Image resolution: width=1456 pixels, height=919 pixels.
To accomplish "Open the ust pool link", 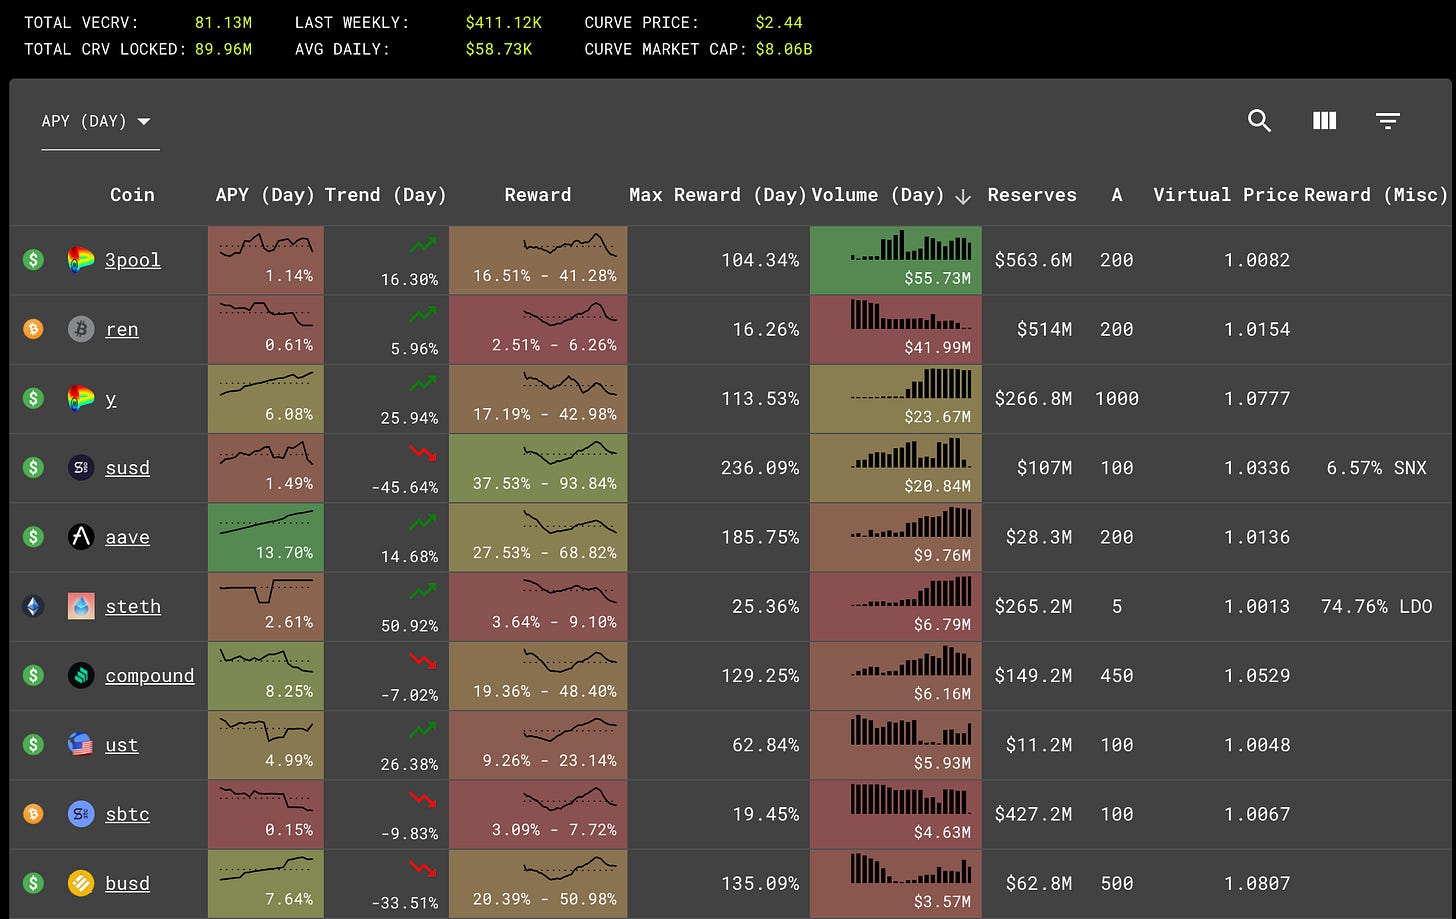I will (x=122, y=744).
